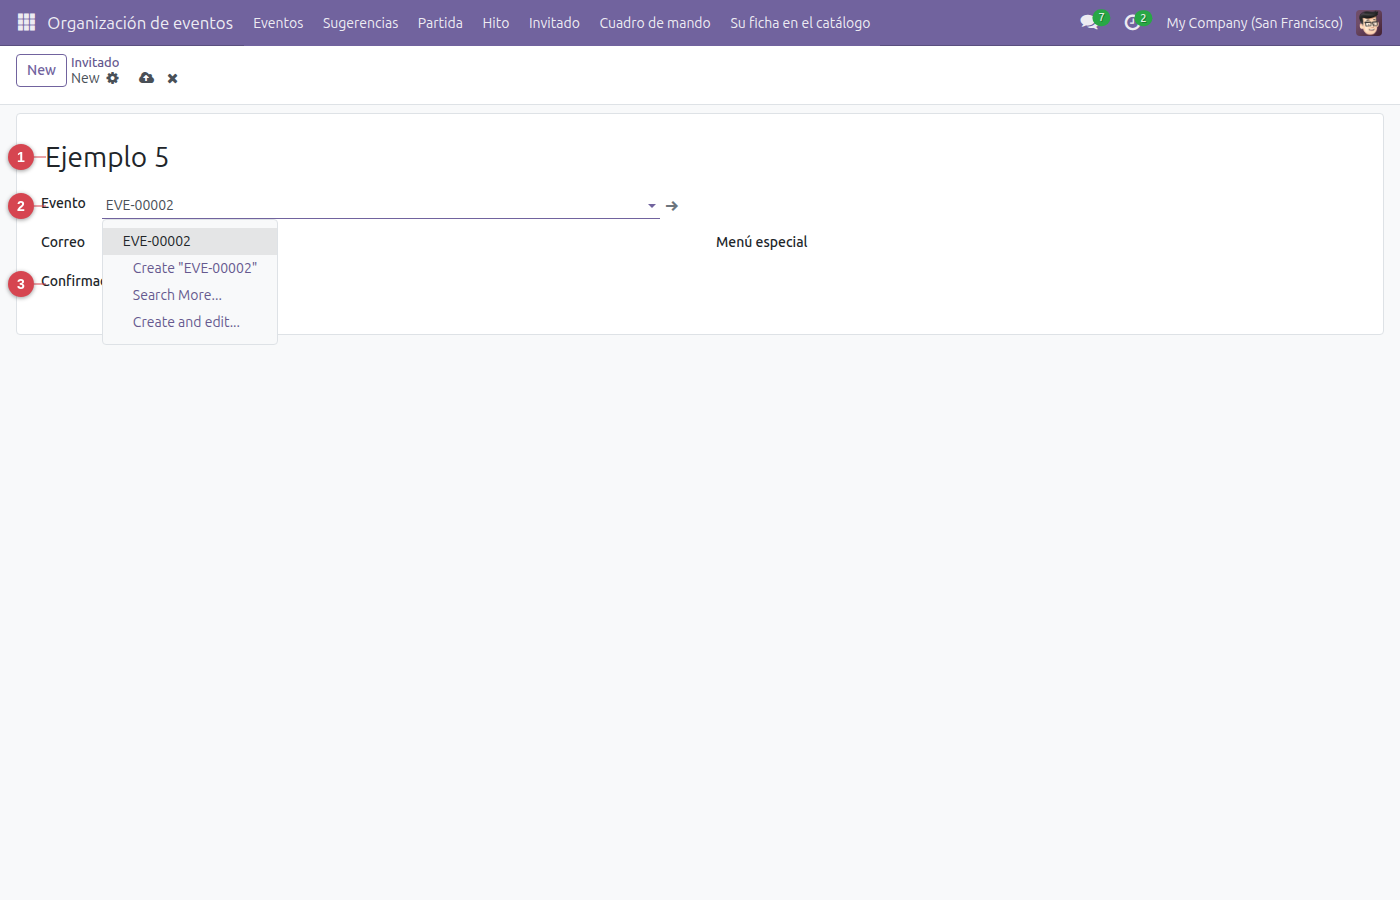Click the user avatar picture
Image resolution: width=1400 pixels, height=900 pixels.
pyautogui.click(x=1369, y=22)
